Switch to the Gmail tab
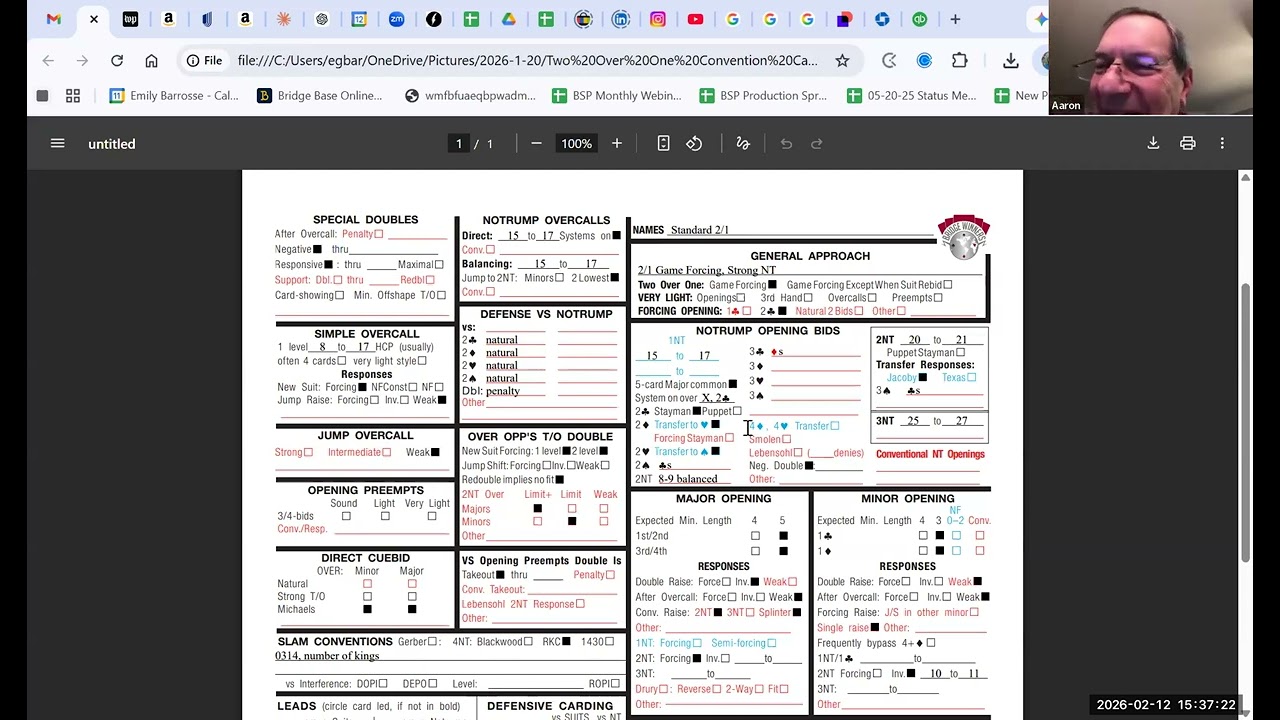1280x720 pixels. coord(54,19)
